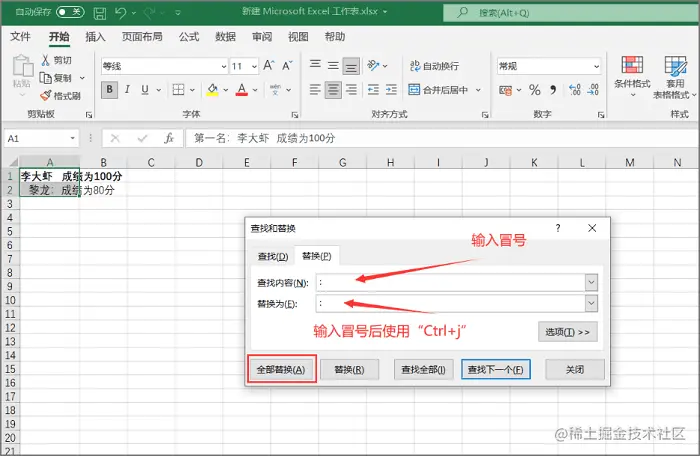Expand the Copy options dropdown
Screen dimensions: 700x456
tap(82, 78)
